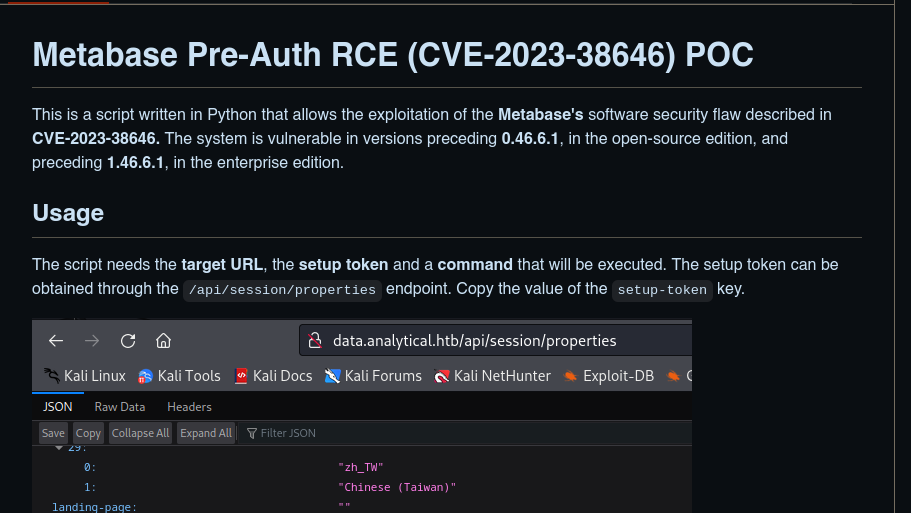
Task: Click the reload page icon
Action: pos(128,341)
